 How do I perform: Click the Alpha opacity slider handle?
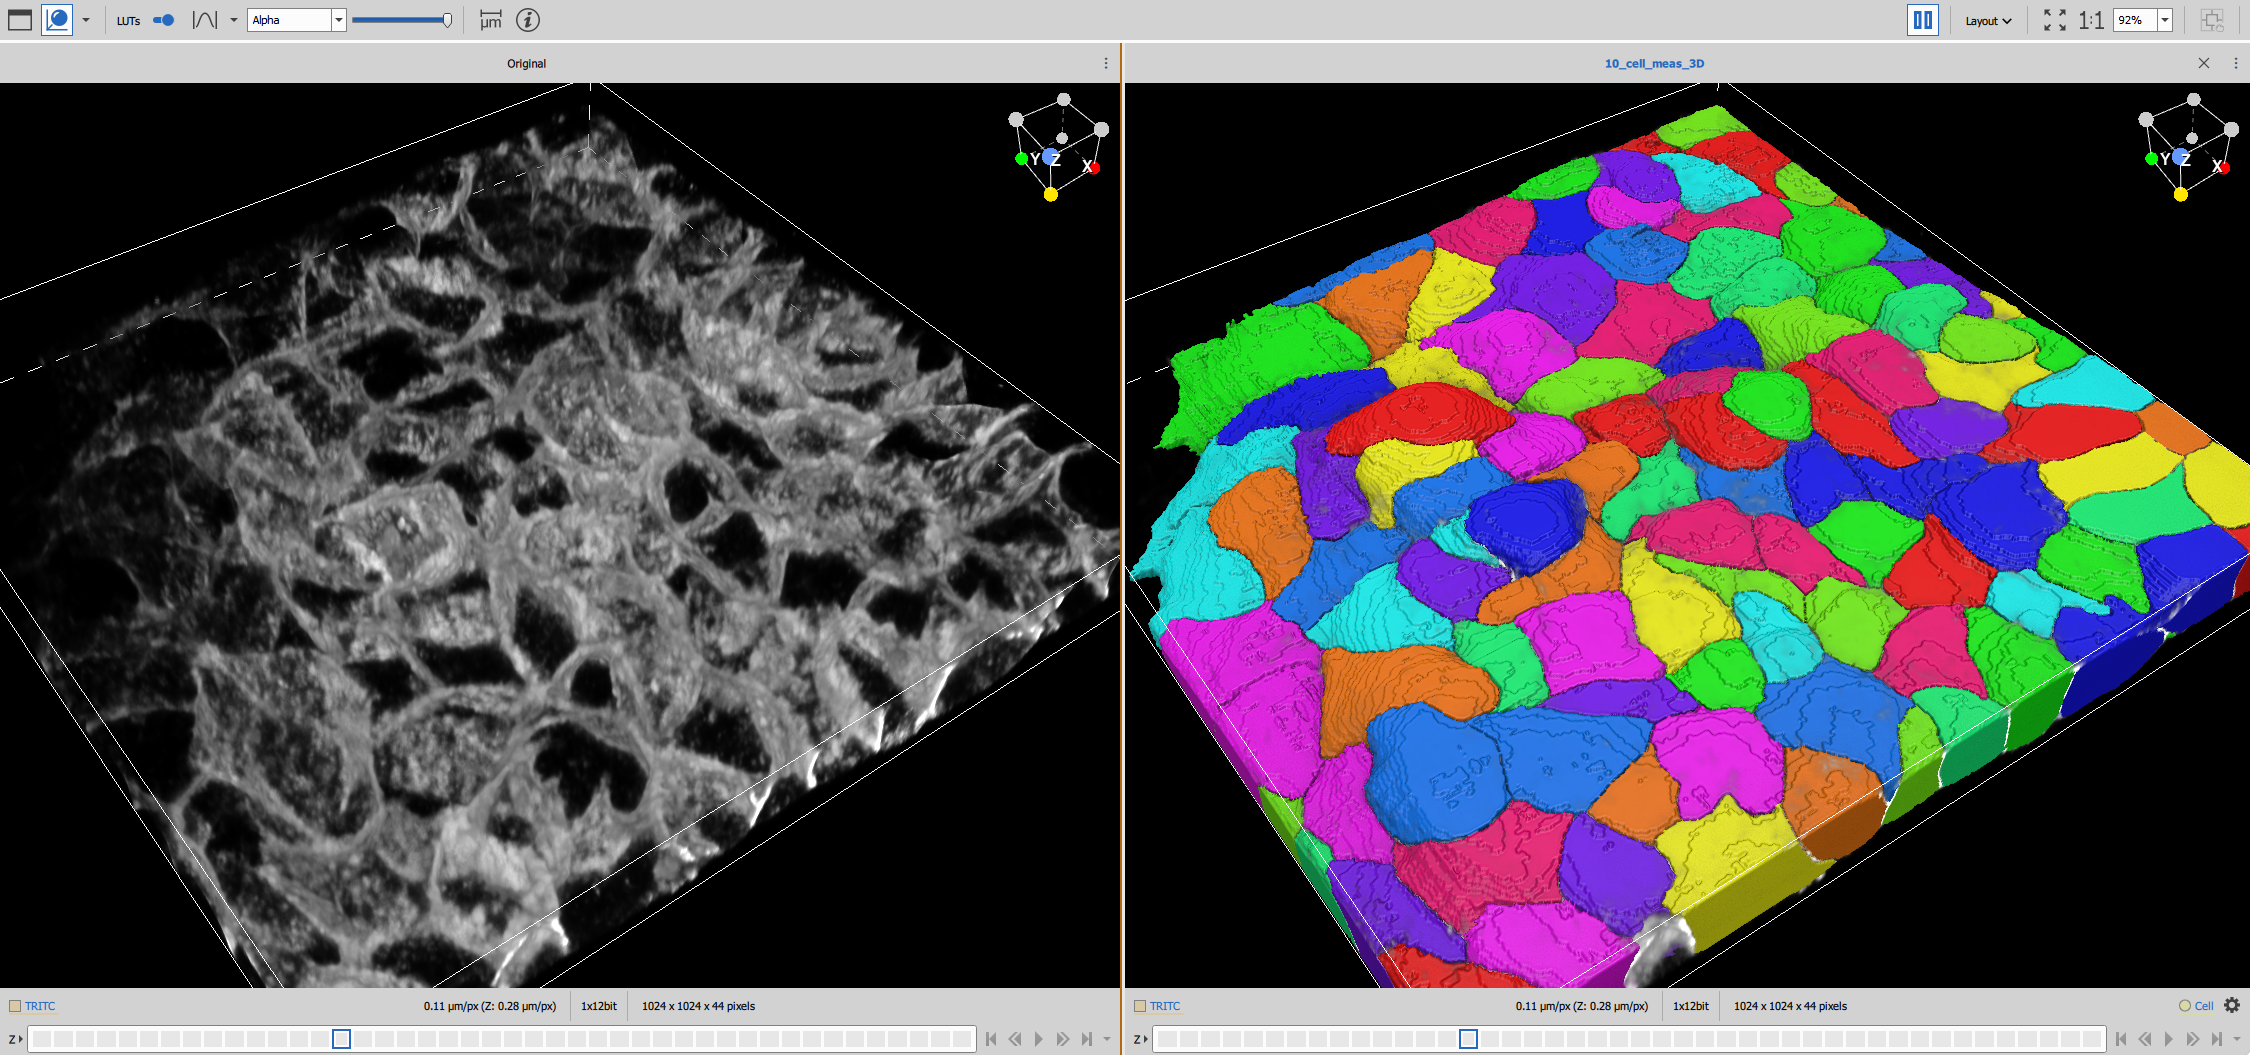click(x=447, y=20)
